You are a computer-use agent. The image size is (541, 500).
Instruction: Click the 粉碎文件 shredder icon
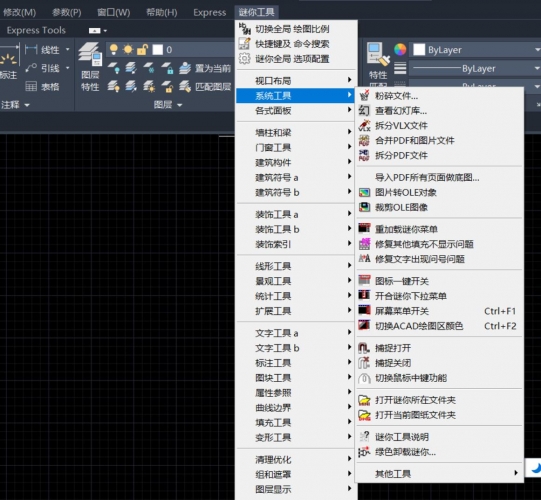pos(364,95)
